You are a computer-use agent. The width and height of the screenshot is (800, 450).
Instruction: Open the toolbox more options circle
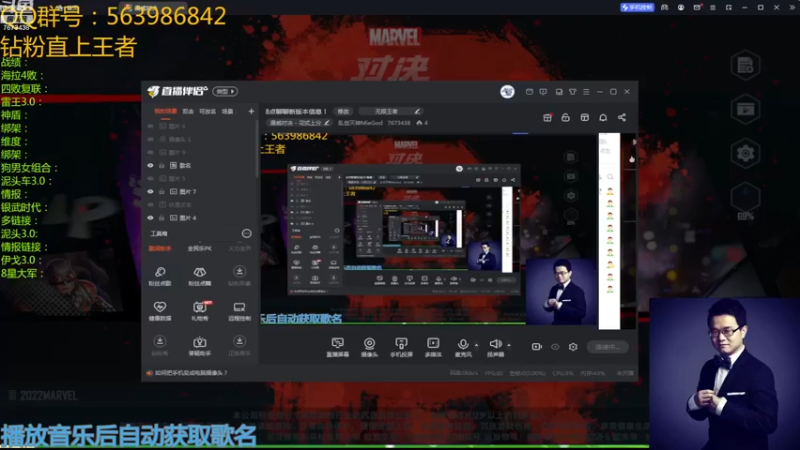tap(246, 234)
